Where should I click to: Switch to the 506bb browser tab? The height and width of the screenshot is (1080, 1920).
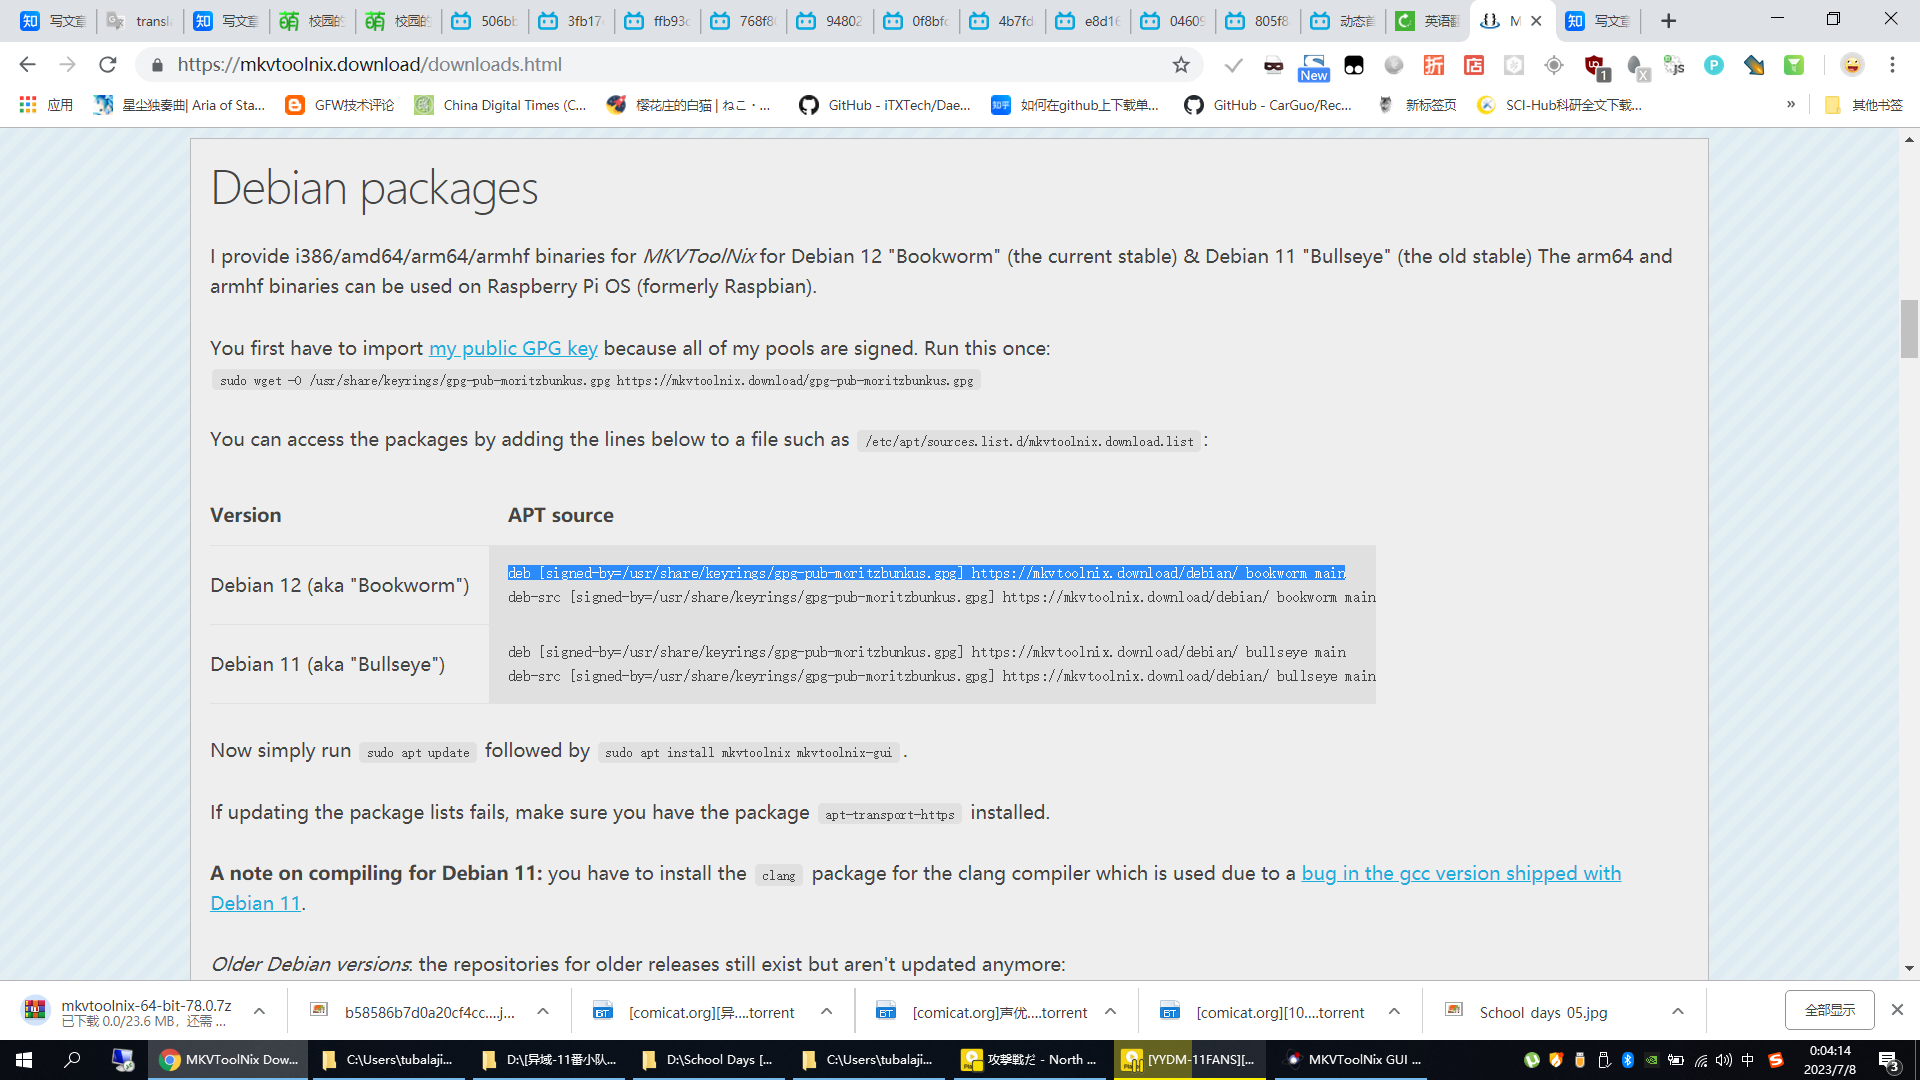[x=485, y=21]
